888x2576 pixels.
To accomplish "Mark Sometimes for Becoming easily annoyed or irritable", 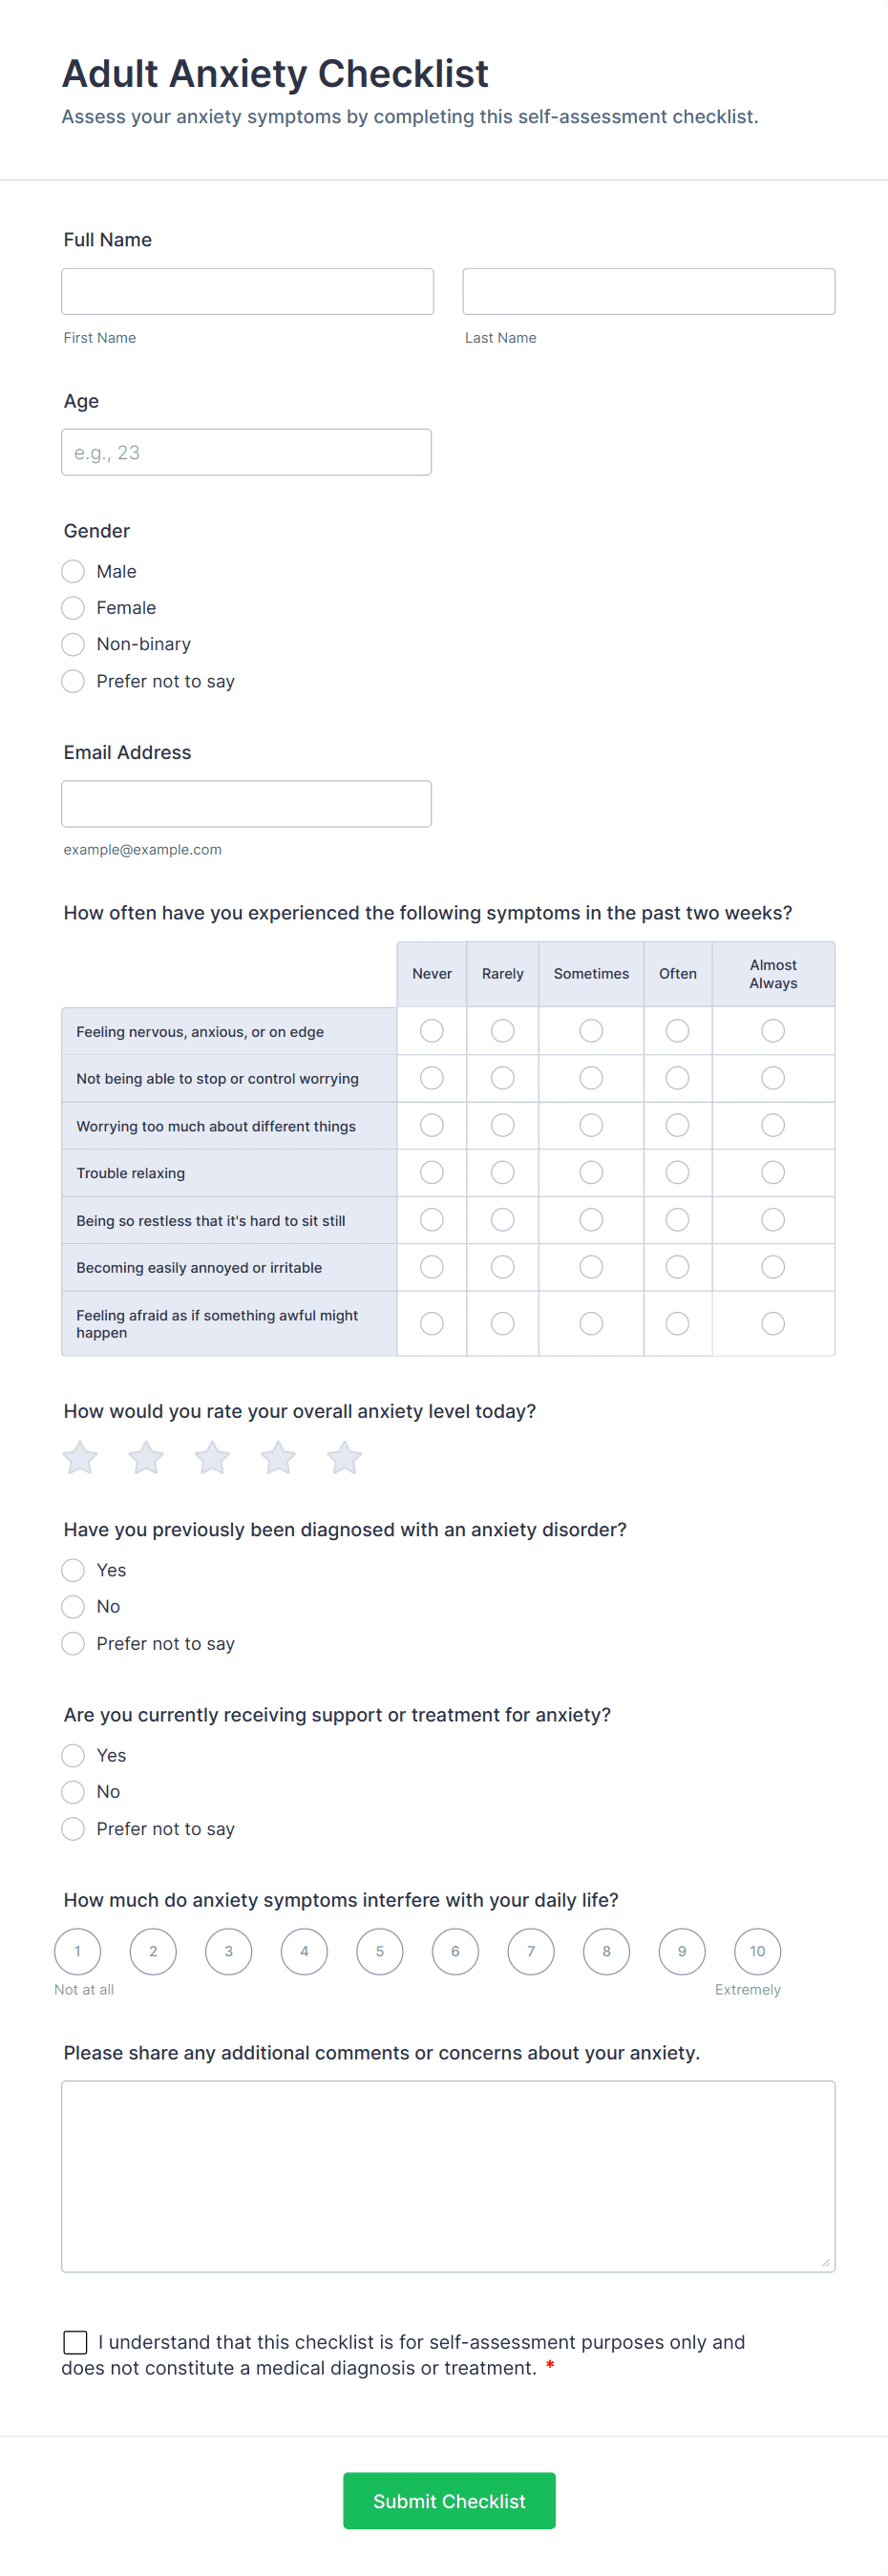I will (x=591, y=1267).
